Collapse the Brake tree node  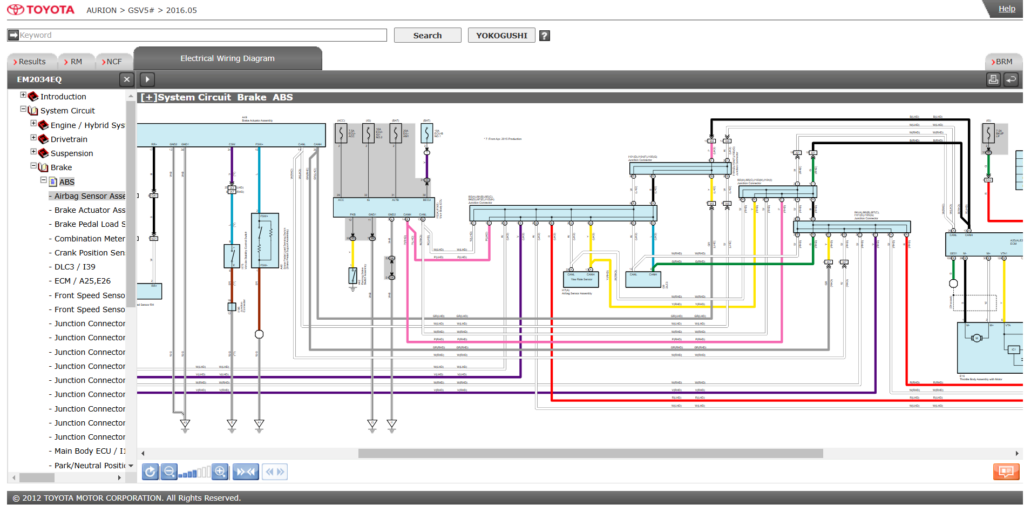tap(34, 167)
